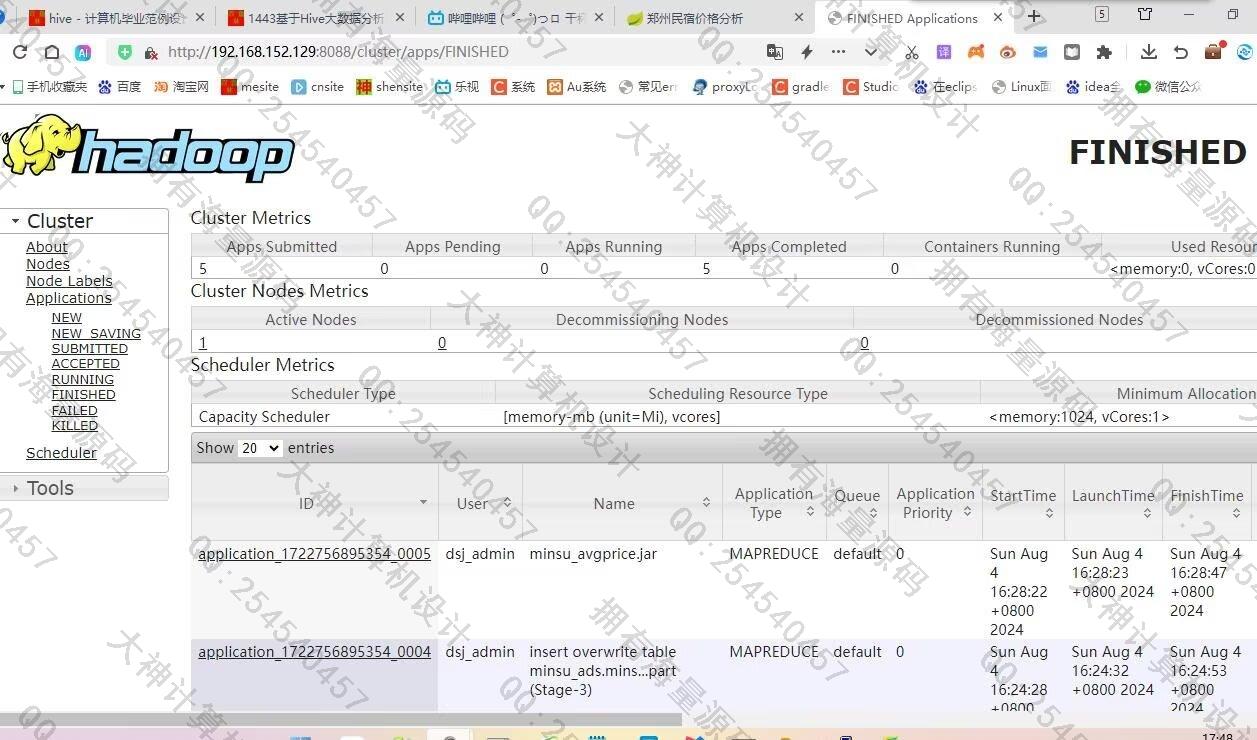Viewport: 1257px width, 740px height.
Task: Sort by FinishTime column arrows
Action: click(x=1237, y=513)
